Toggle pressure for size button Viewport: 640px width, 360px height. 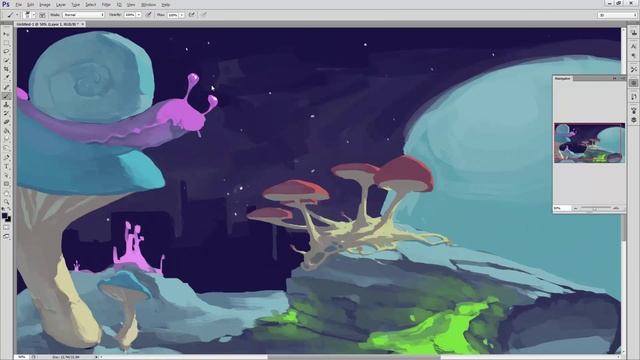click(x=203, y=15)
